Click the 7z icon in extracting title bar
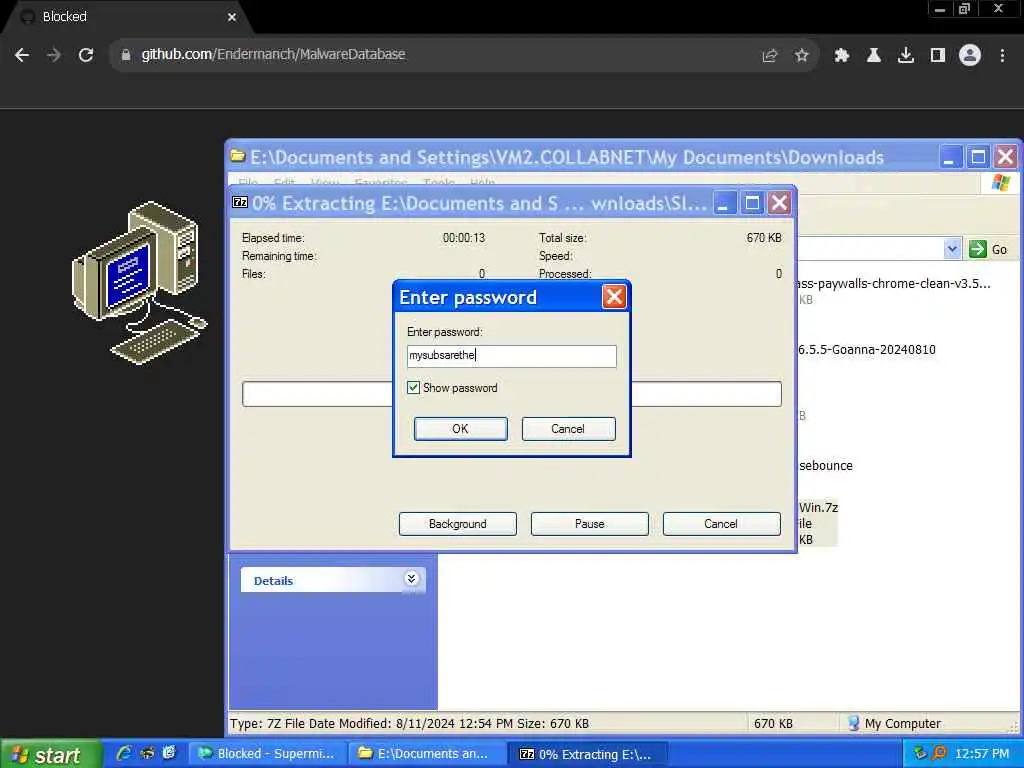The width and height of the screenshot is (1024, 768). [x=240, y=202]
